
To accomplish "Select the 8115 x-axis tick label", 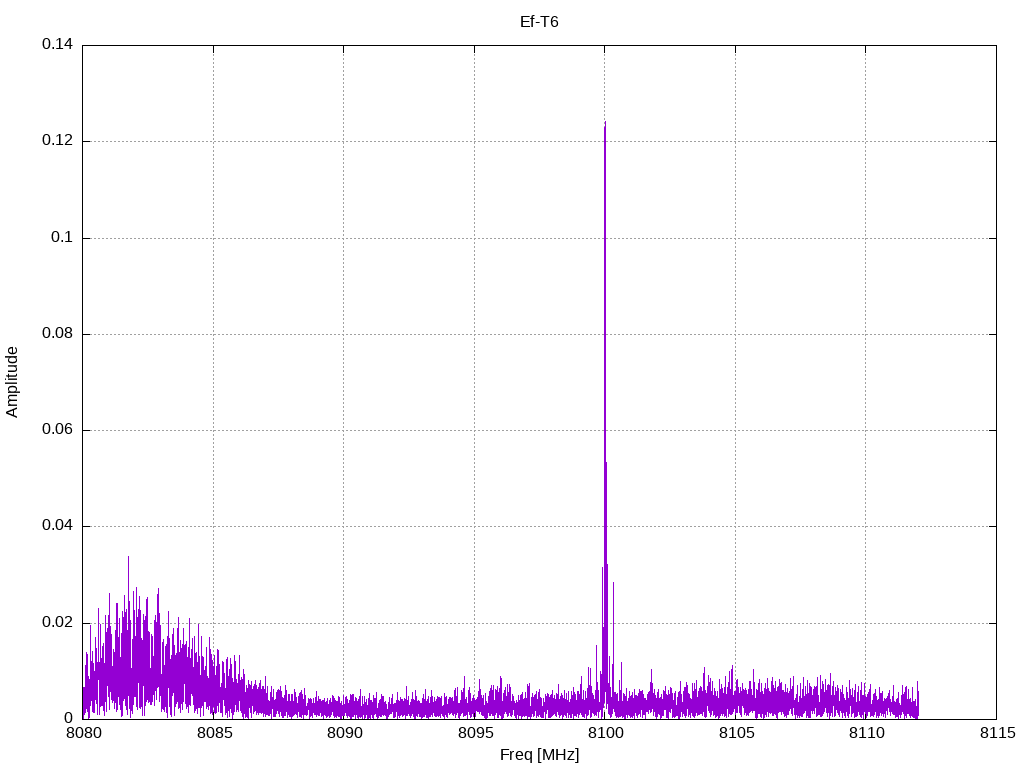I will tap(996, 734).
